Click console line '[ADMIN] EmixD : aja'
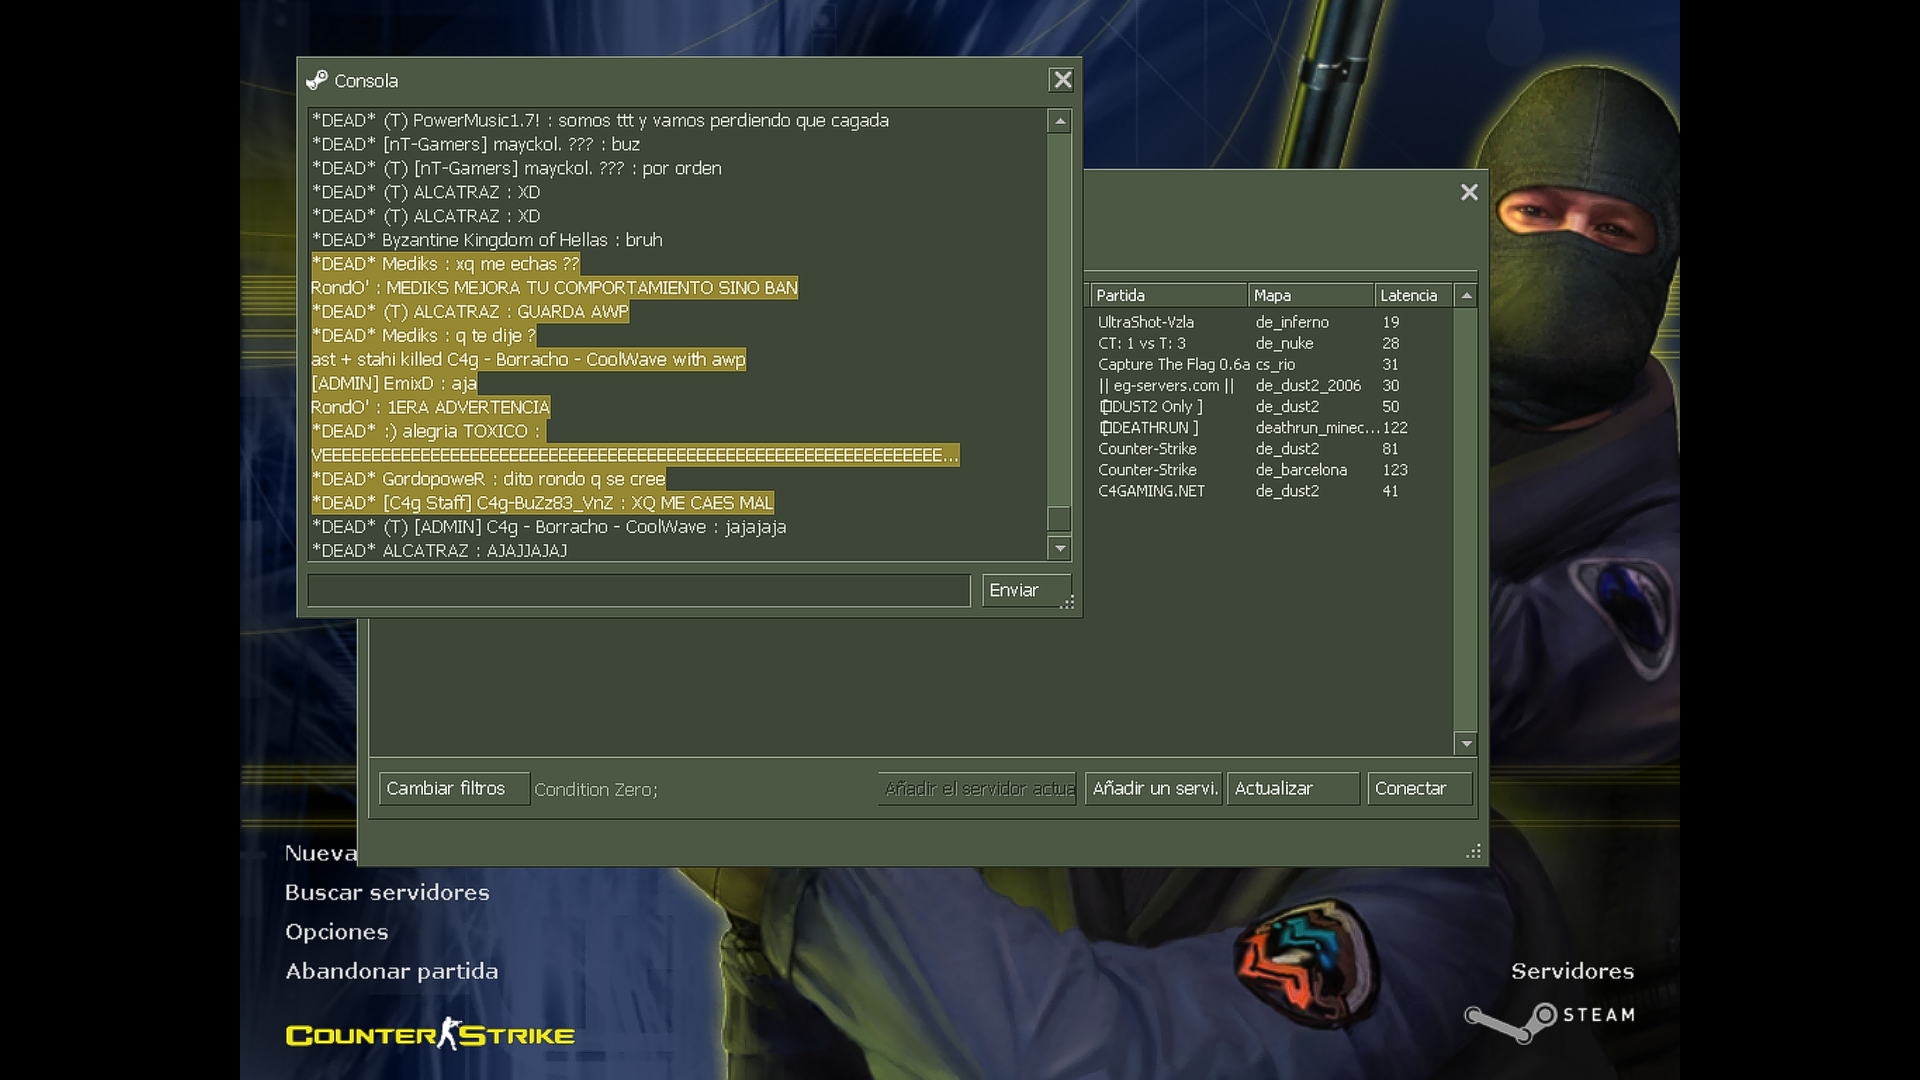This screenshot has height=1080, width=1920. click(x=394, y=383)
